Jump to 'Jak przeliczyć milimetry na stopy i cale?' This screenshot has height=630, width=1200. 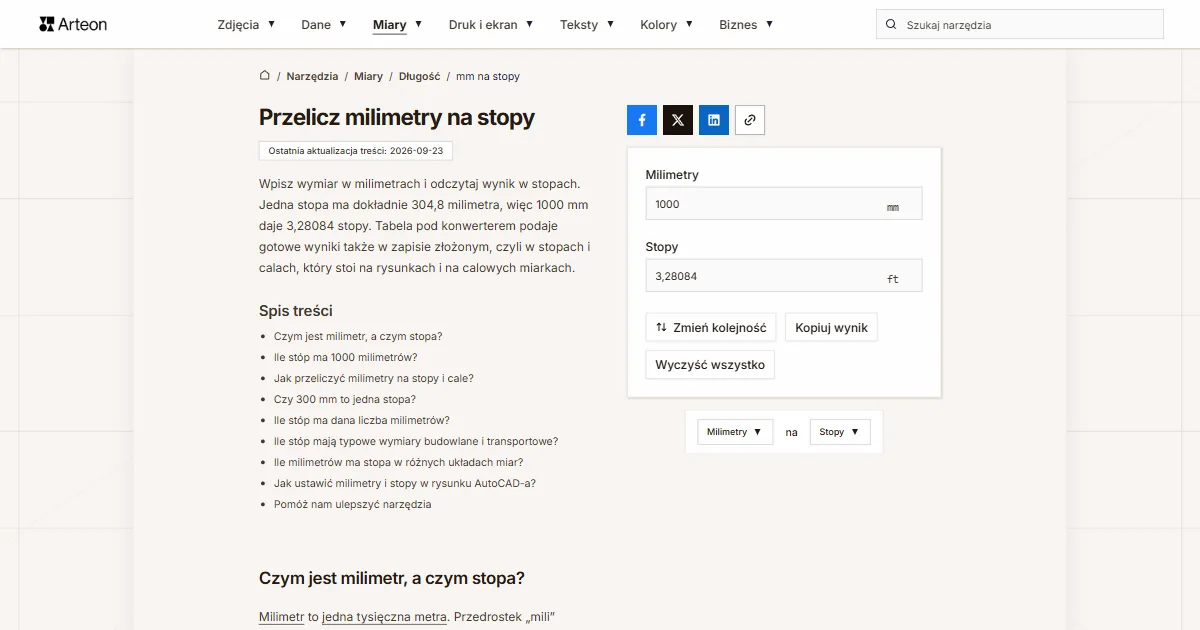click(374, 378)
